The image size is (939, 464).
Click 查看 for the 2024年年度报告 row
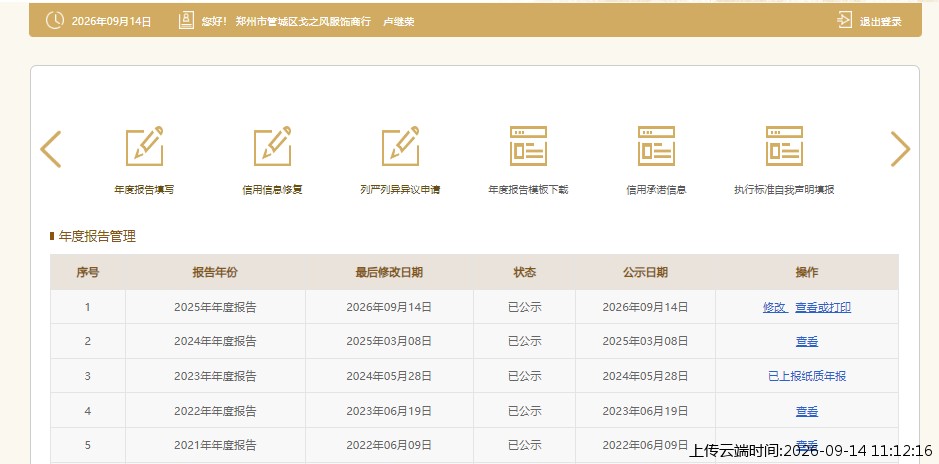tap(807, 341)
